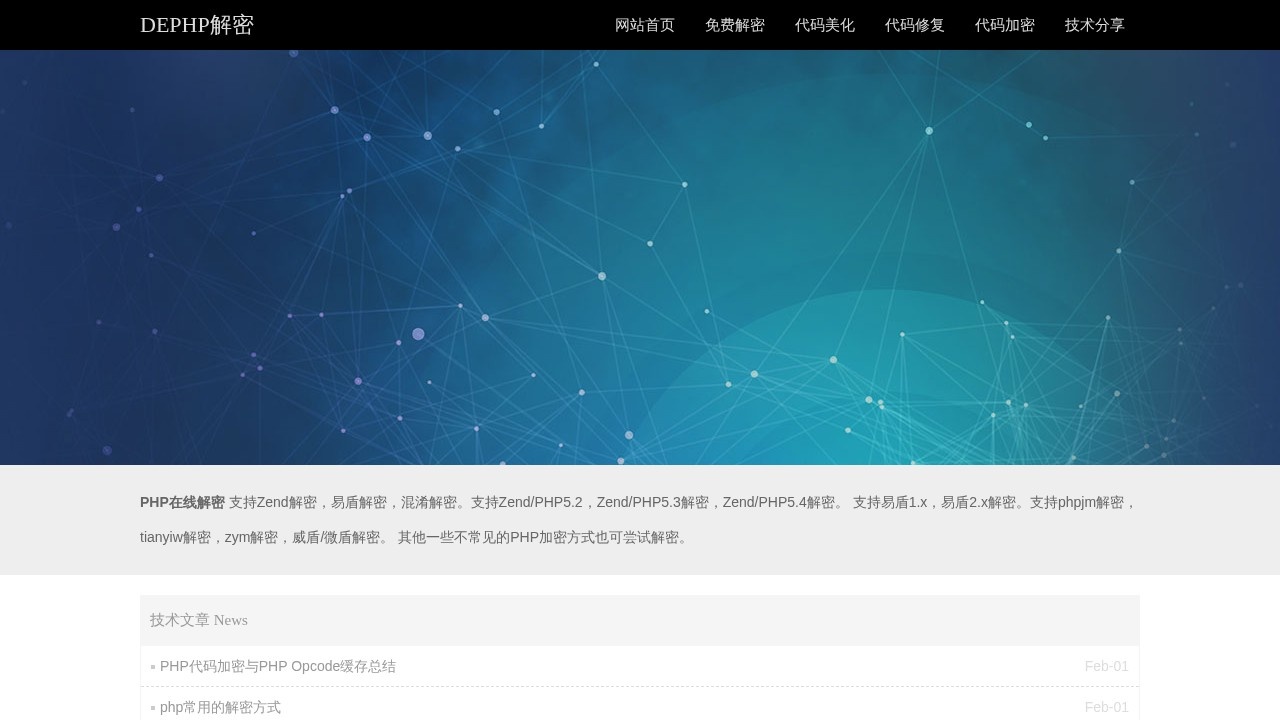This screenshot has height=720, width=1280.
Task: Open the 代码修复 navigation entry
Action: [914, 25]
